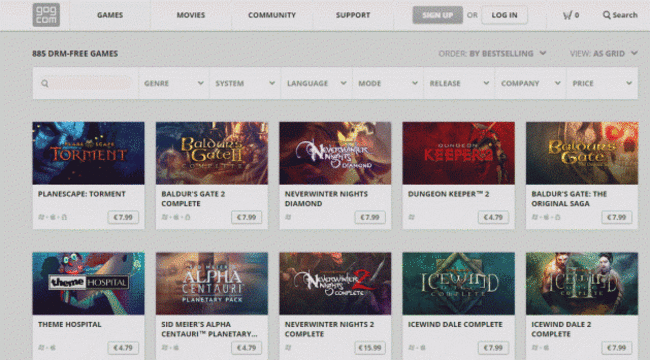
Task: Open the Movies menu
Action: pos(191,15)
